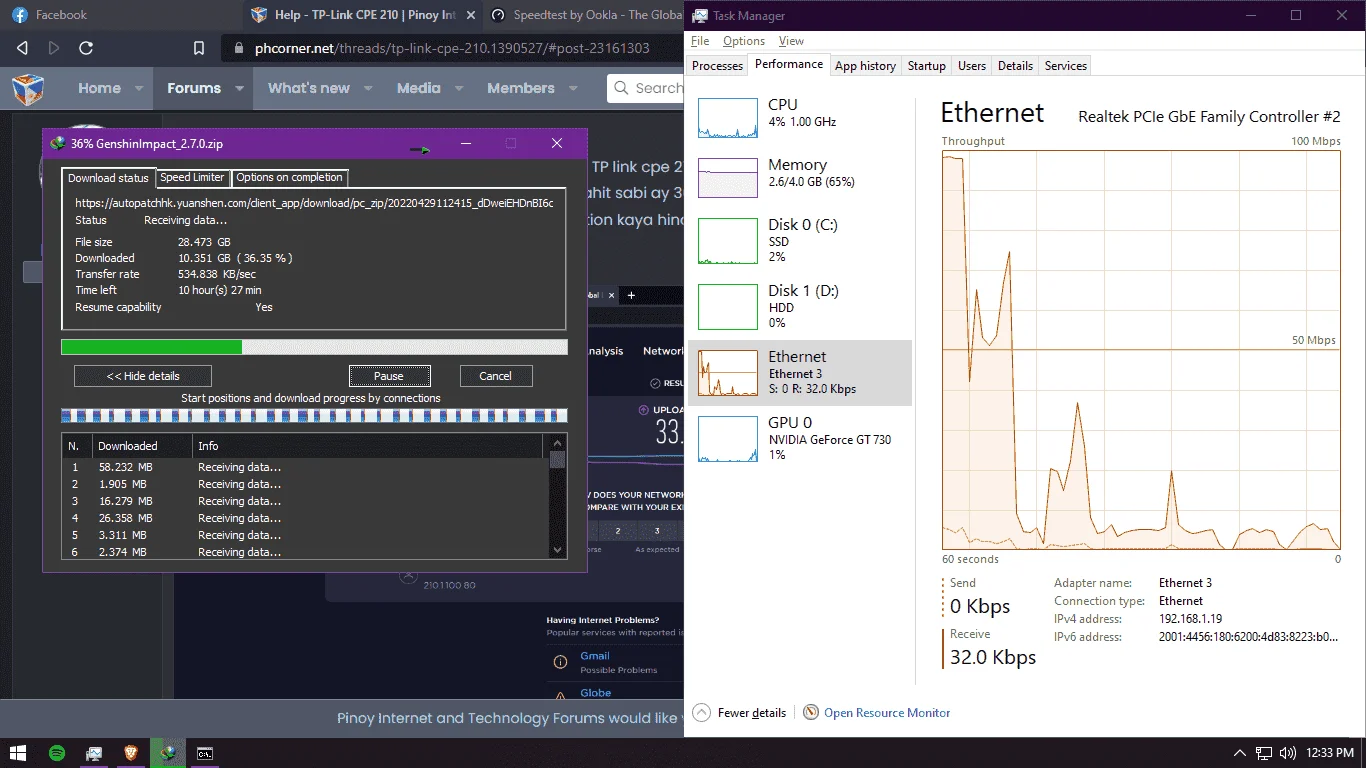
Task: Click the Fewer details up-arrow icon
Action: point(701,713)
